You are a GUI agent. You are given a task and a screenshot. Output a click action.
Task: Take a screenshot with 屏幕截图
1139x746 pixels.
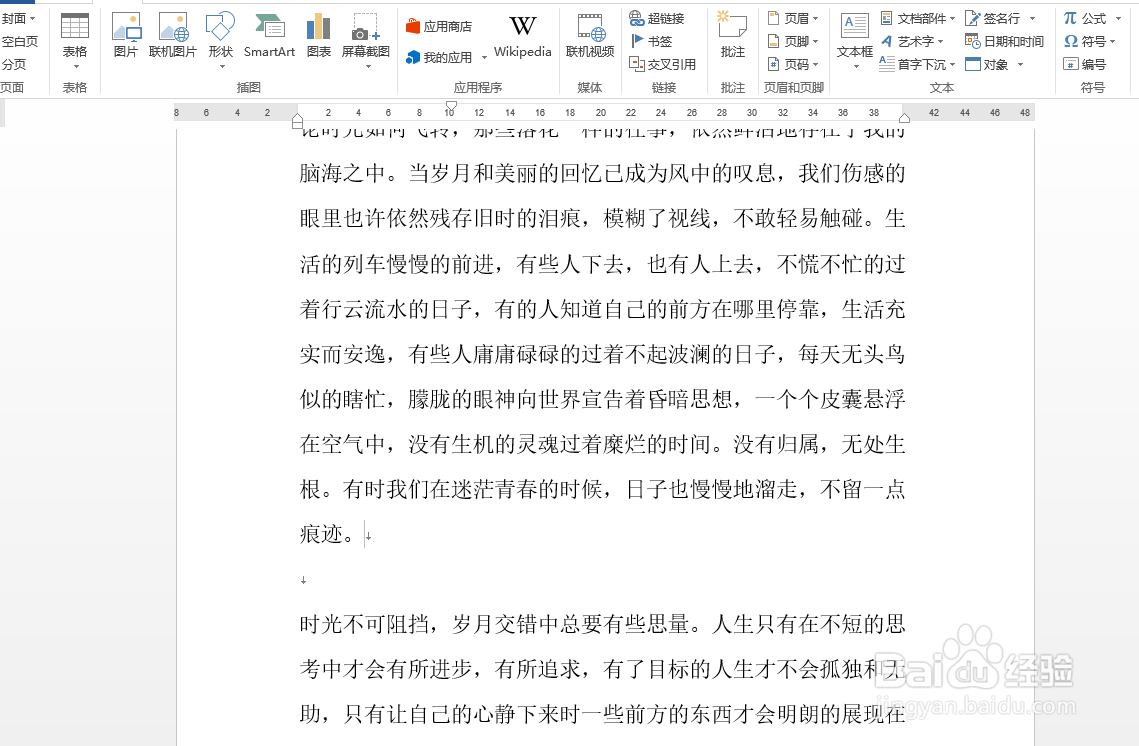click(364, 37)
